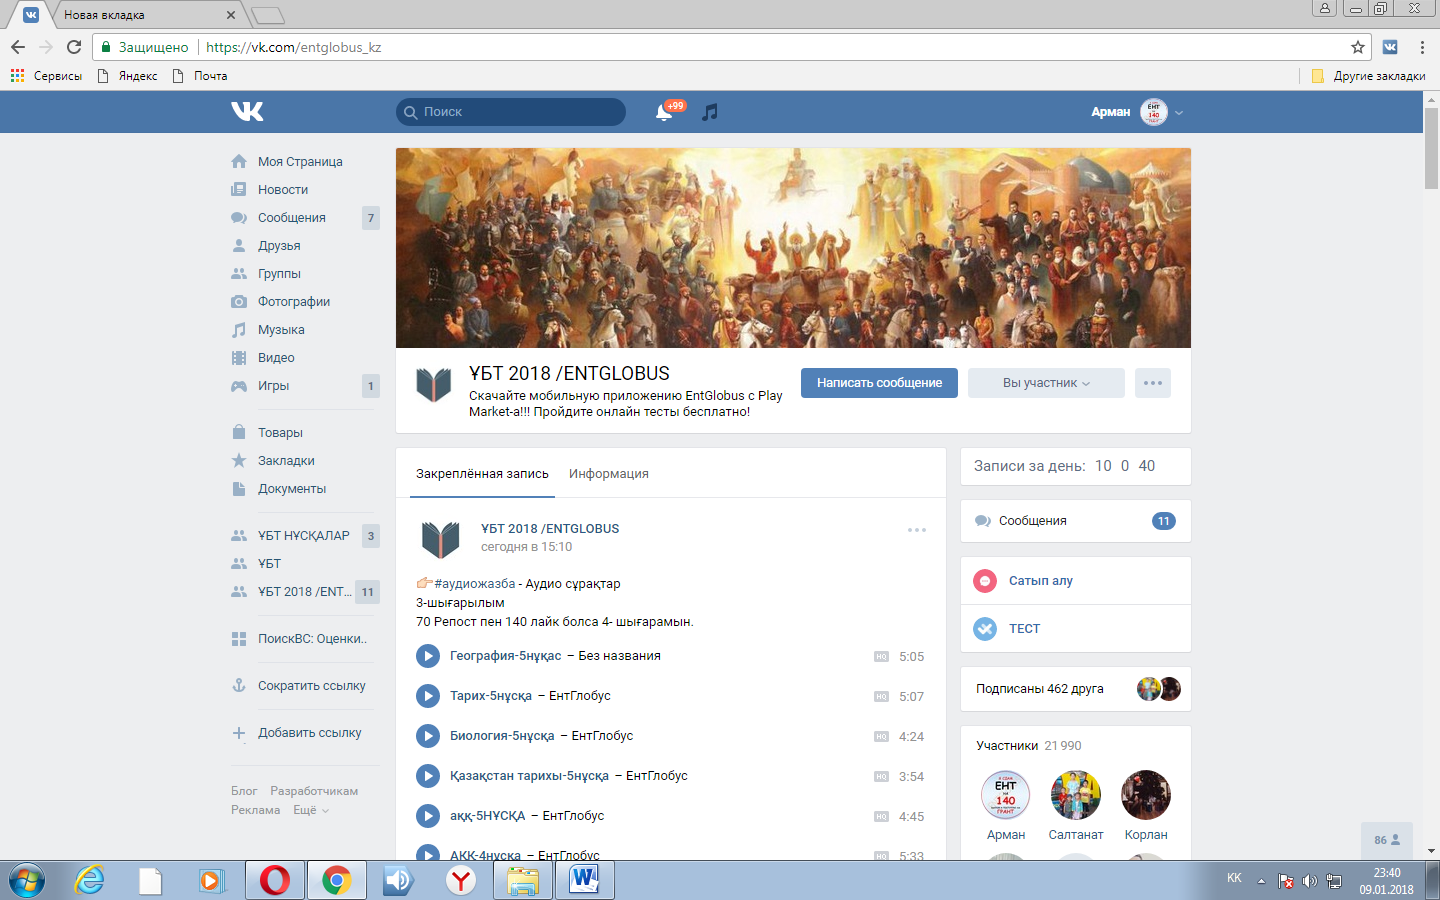Screen dimensions: 1440x900
Task: Open Корлан's member avatar
Action: click(1146, 795)
